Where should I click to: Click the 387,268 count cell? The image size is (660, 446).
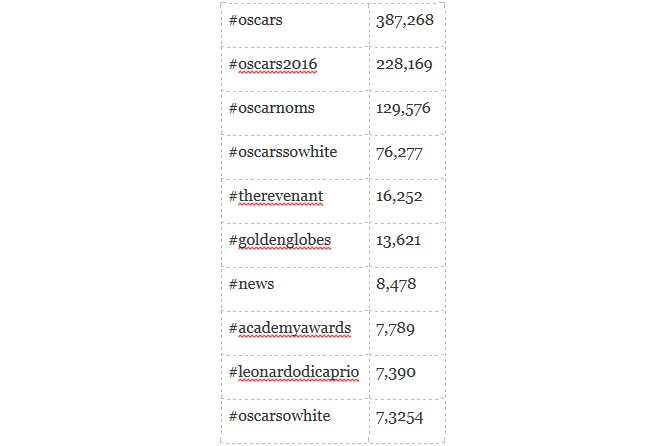(404, 20)
